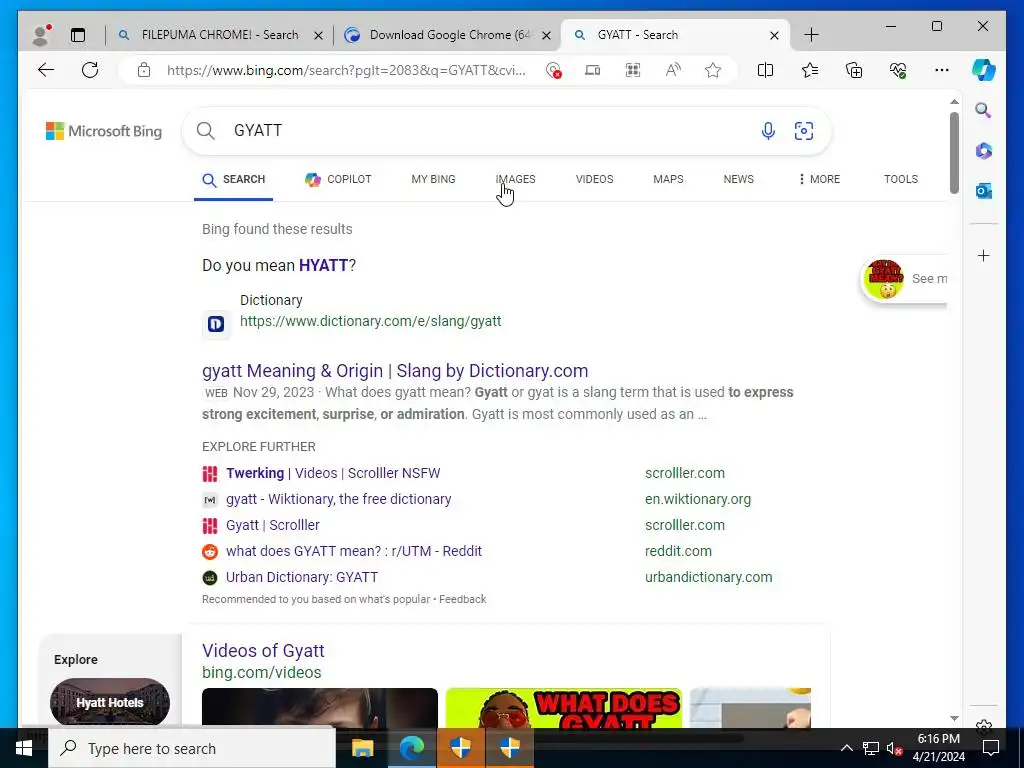The width and height of the screenshot is (1024, 768).
Task: Open Microsoft 365 sidebar icon
Action: click(x=984, y=151)
